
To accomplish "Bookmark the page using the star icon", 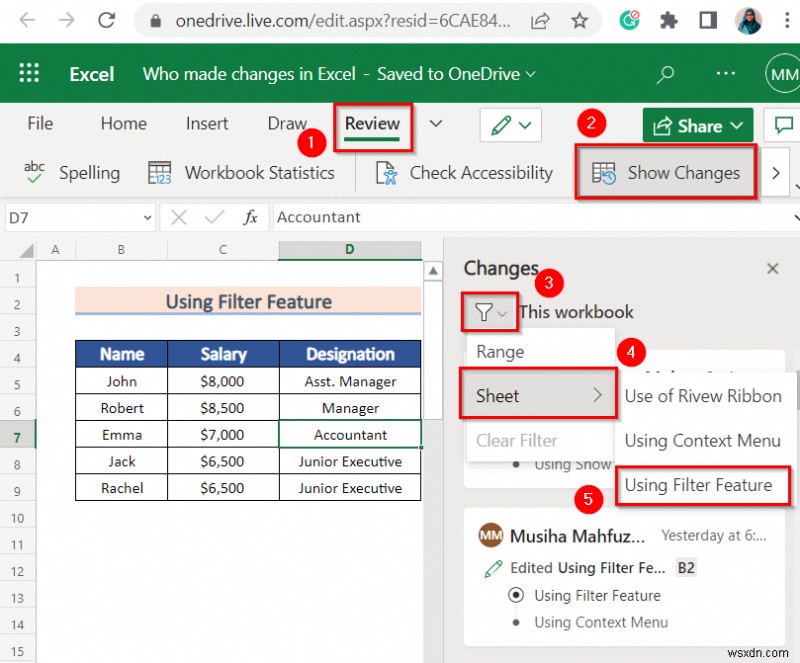I will pyautogui.click(x=579, y=18).
